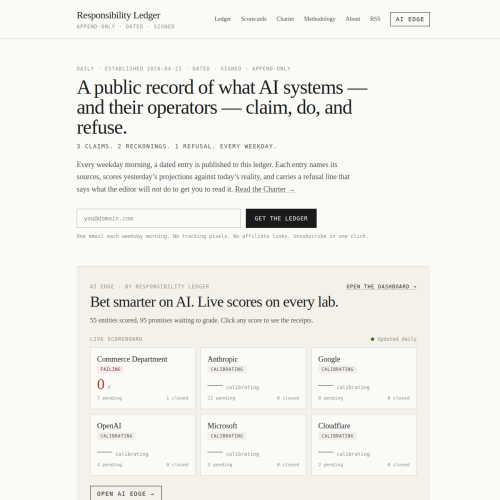Open the Commerce Department scorecard

(143, 378)
